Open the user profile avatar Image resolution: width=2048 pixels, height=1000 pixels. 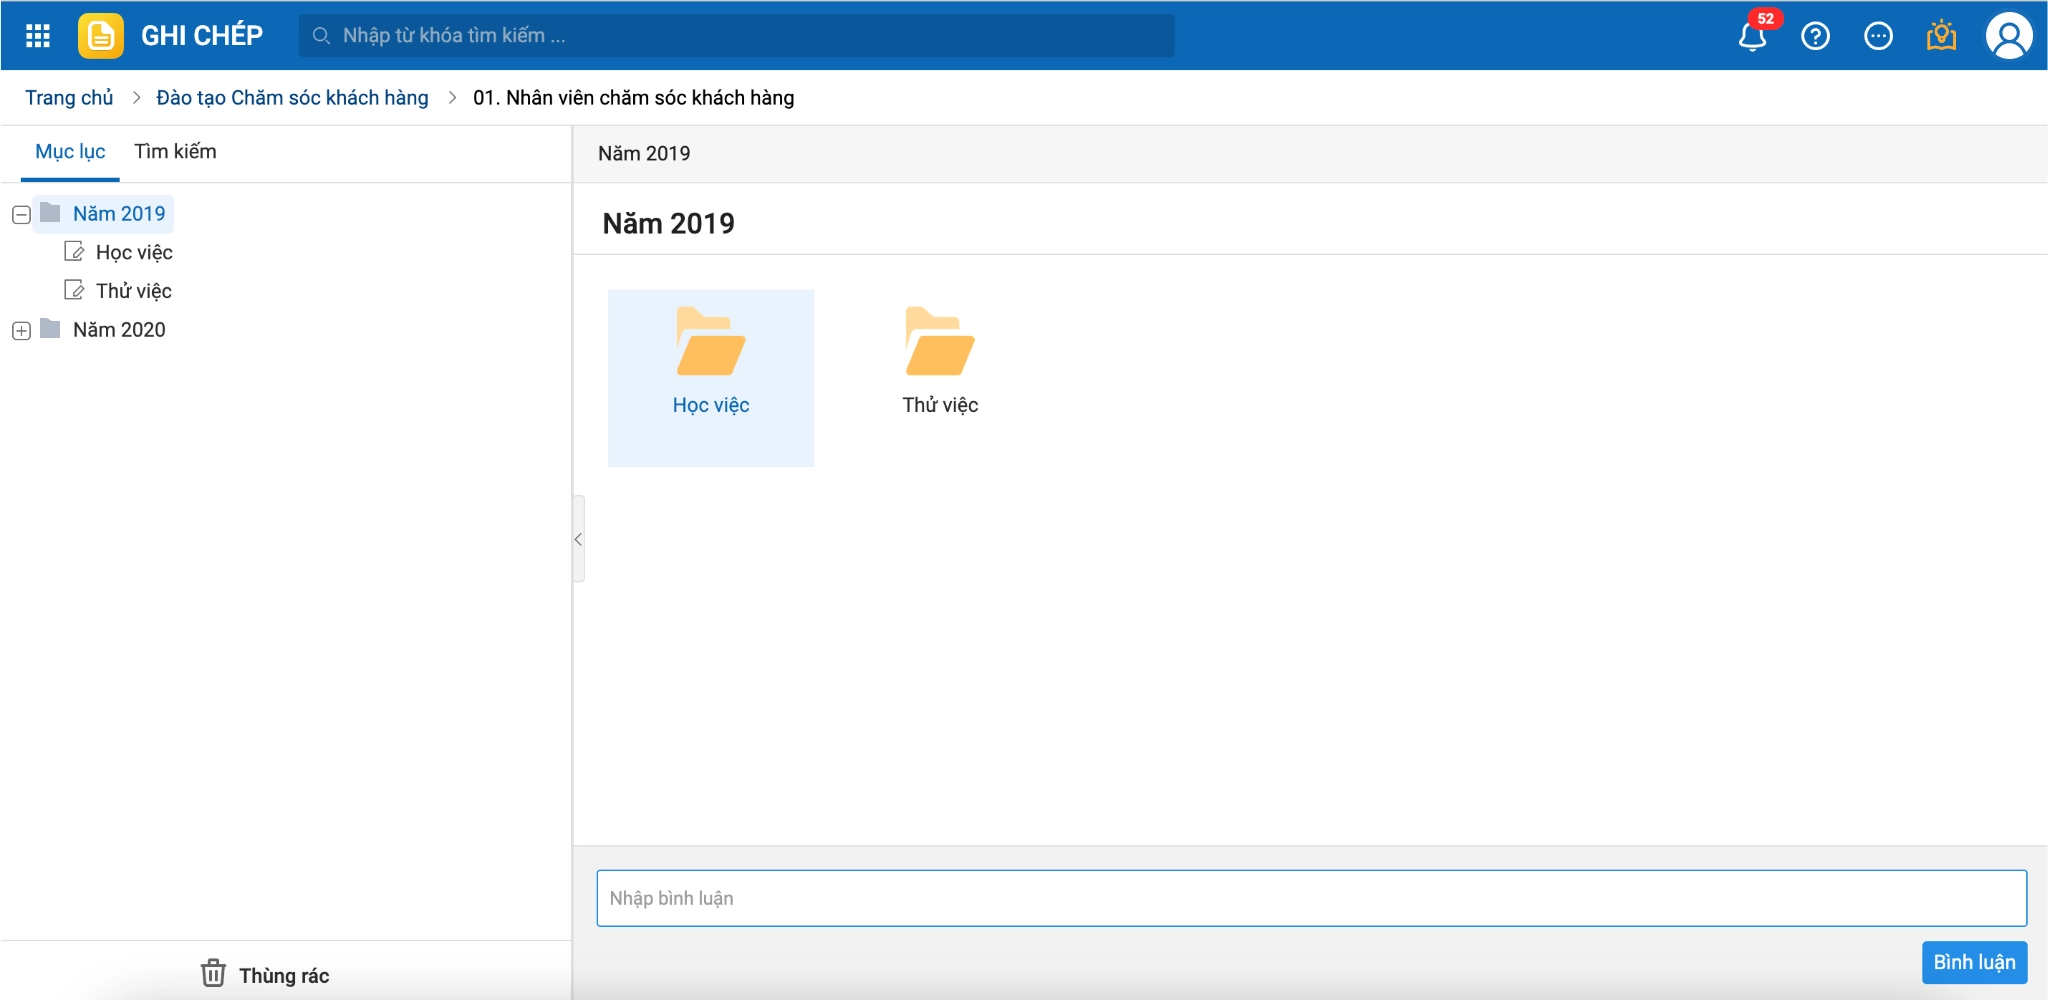click(2008, 36)
